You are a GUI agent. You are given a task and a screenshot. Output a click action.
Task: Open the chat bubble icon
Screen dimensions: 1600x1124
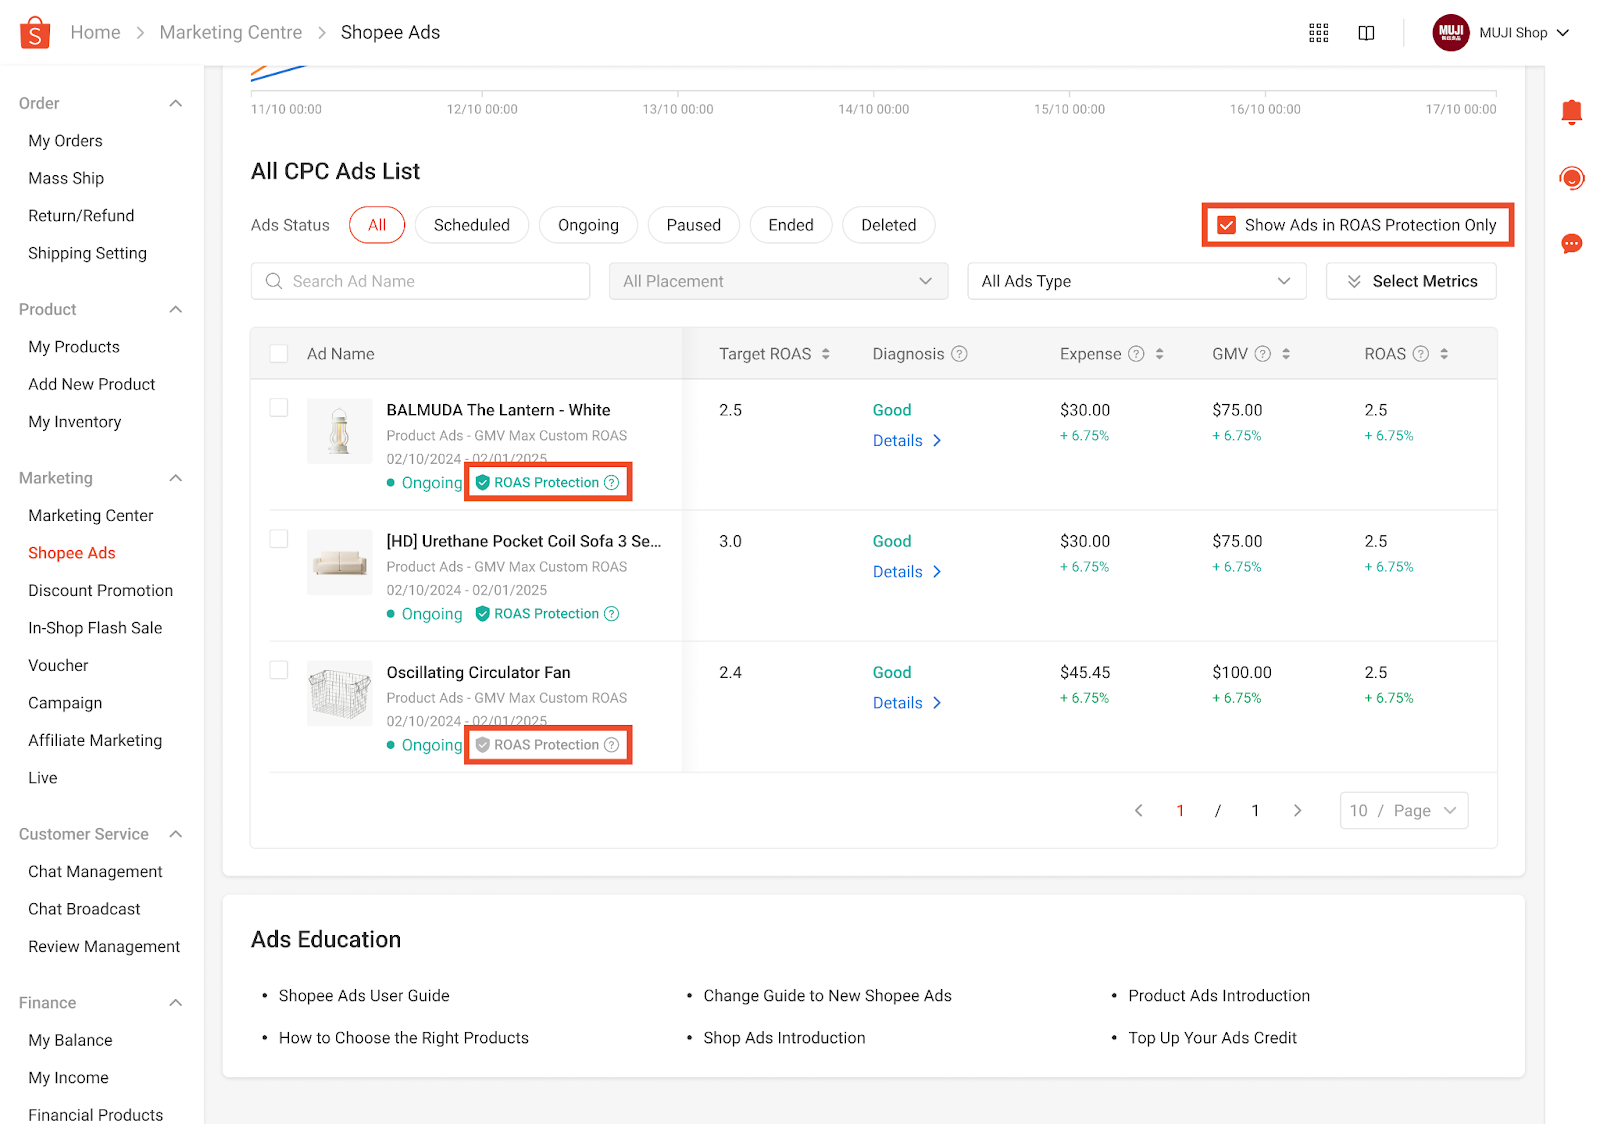(1572, 243)
